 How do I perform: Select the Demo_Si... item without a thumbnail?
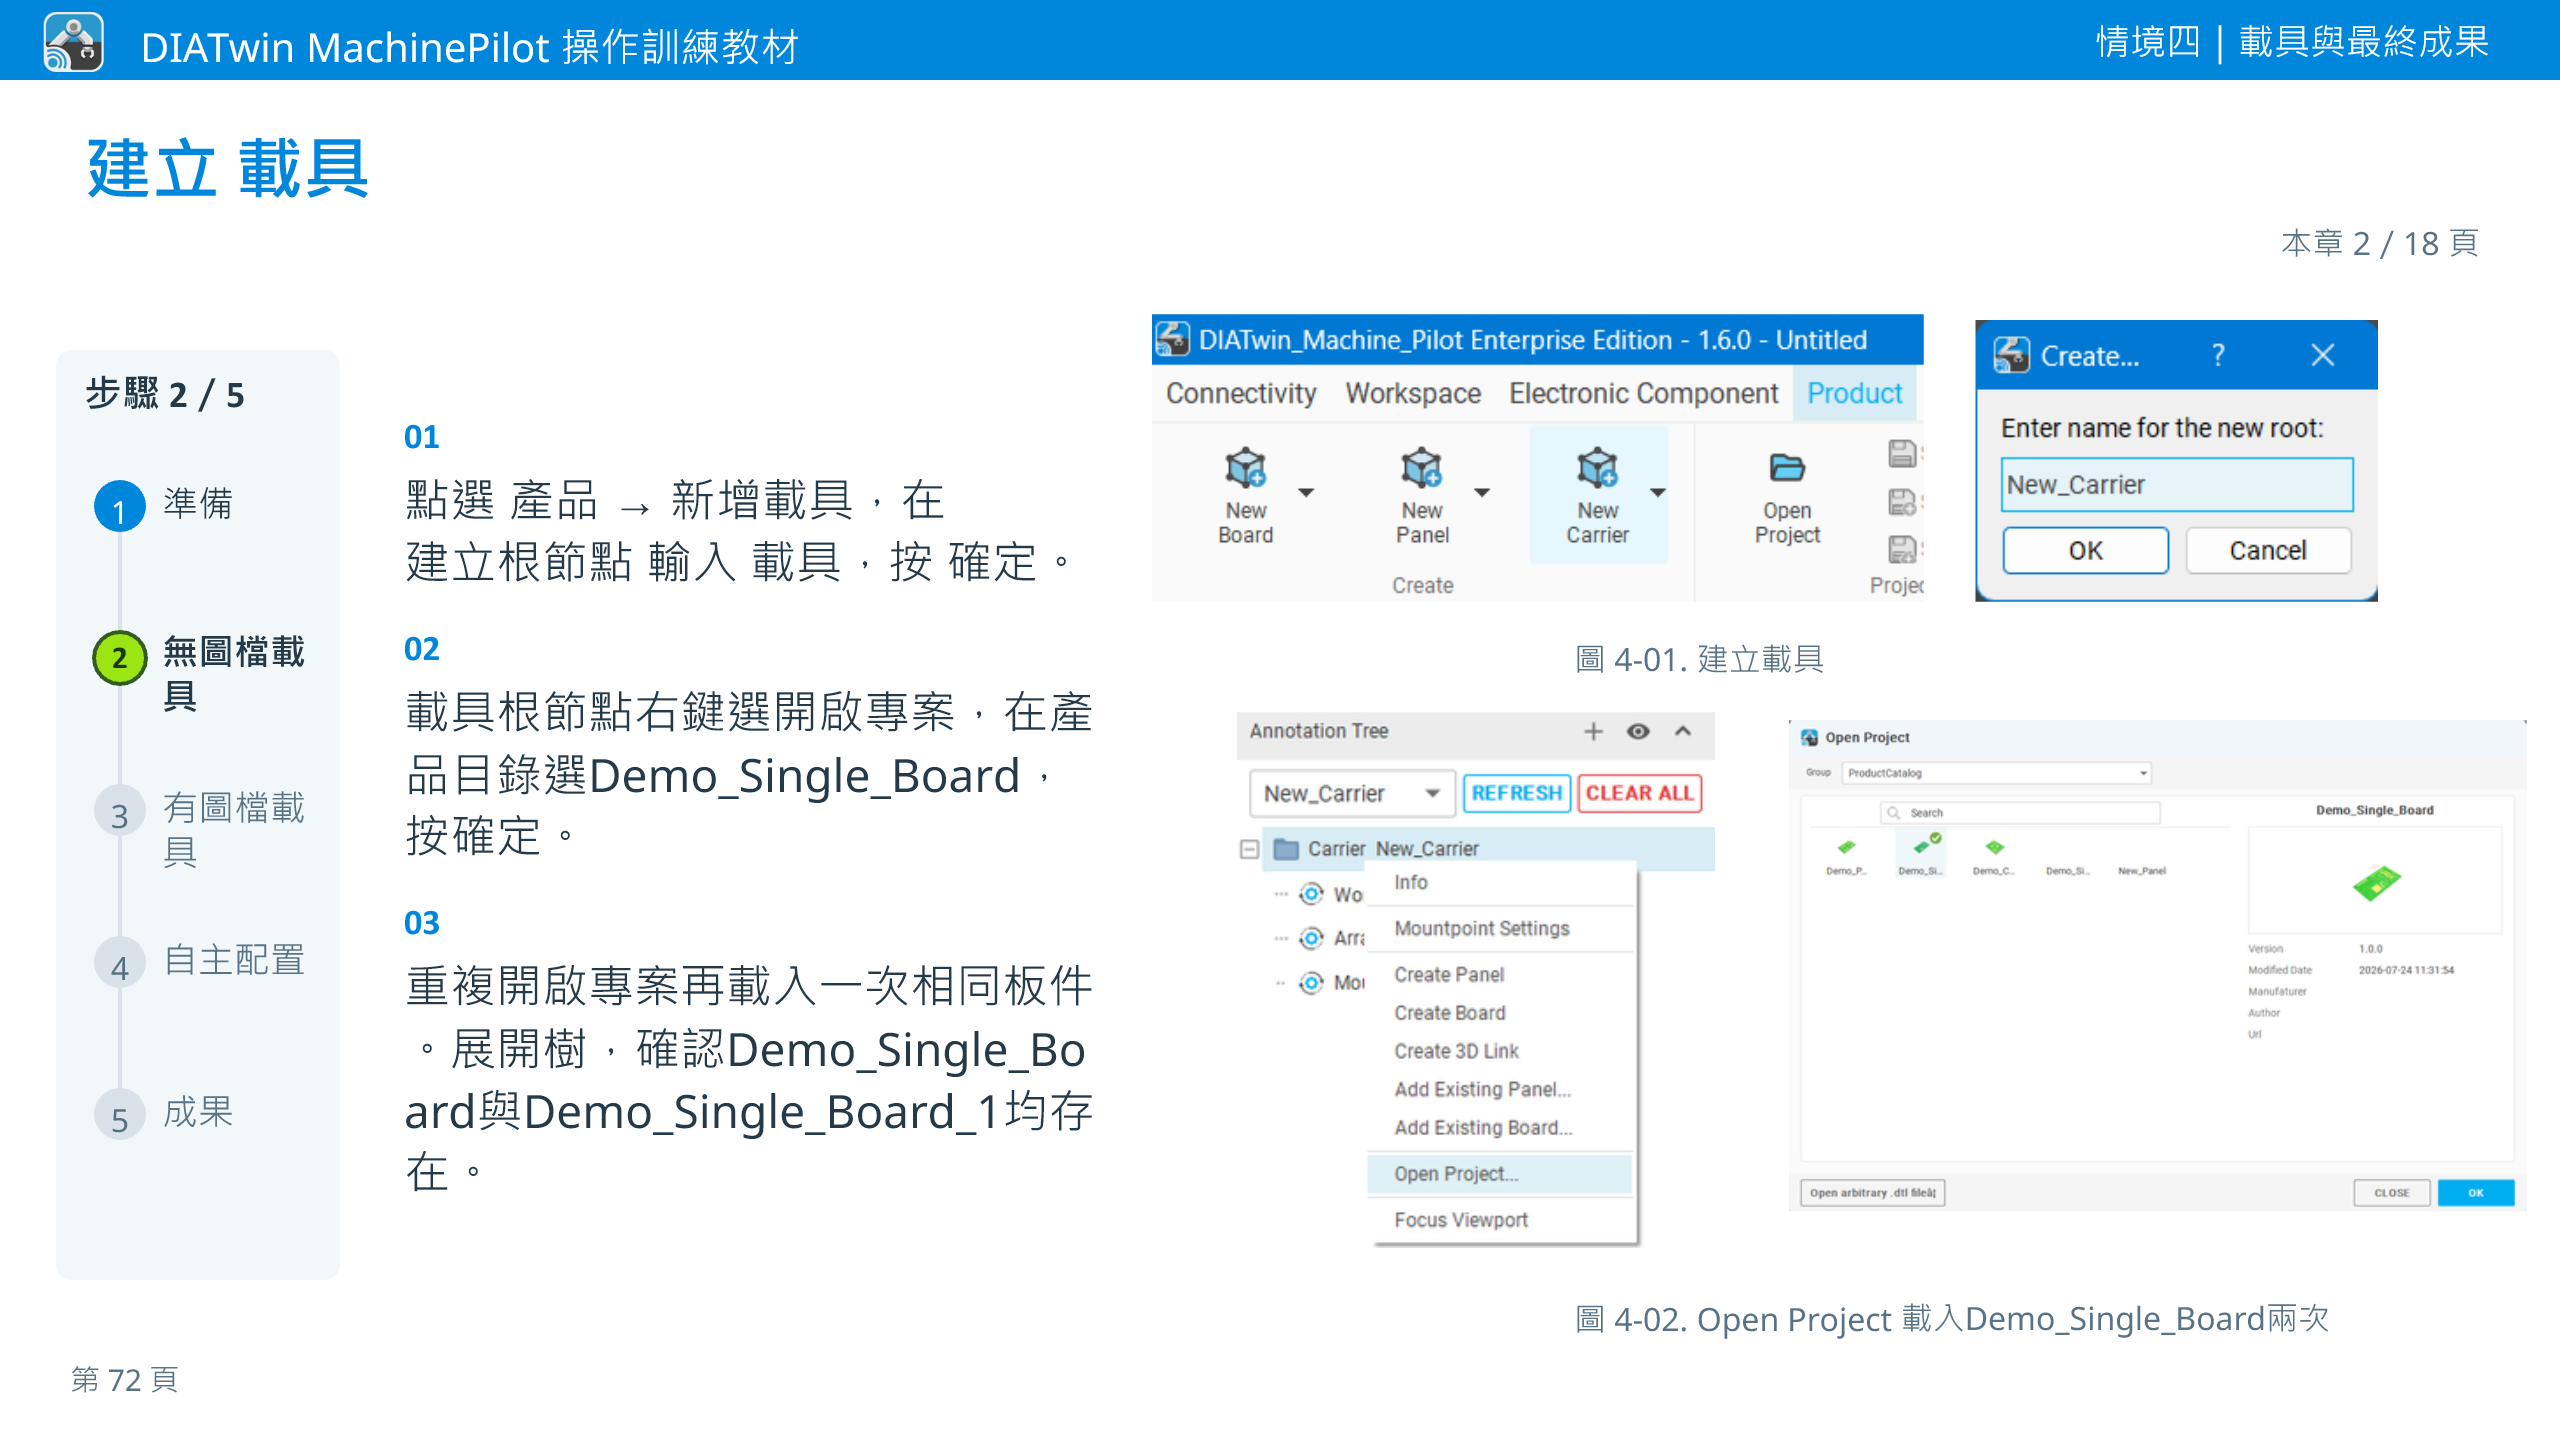click(2067, 870)
